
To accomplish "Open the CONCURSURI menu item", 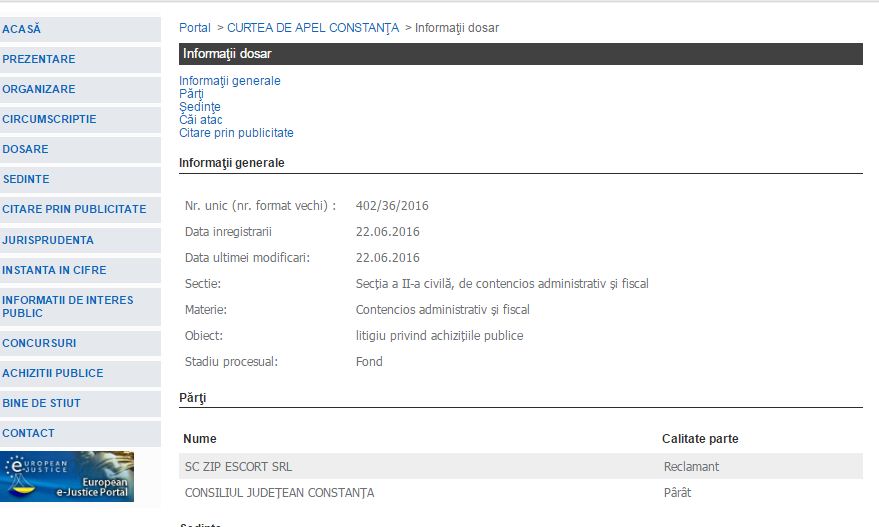I will point(39,343).
